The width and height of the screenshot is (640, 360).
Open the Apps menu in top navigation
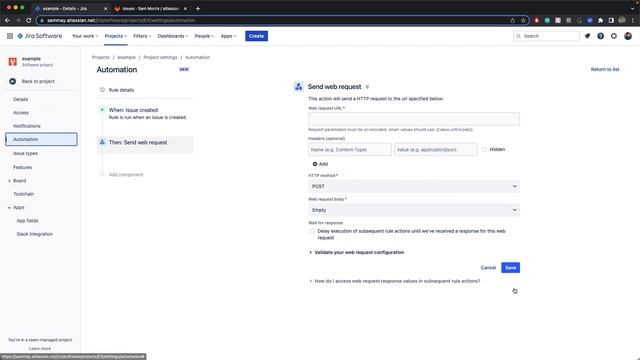point(228,36)
